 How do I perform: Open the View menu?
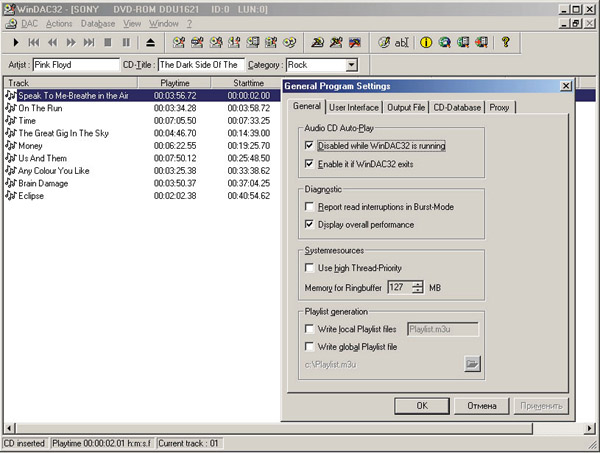[x=132, y=24]
